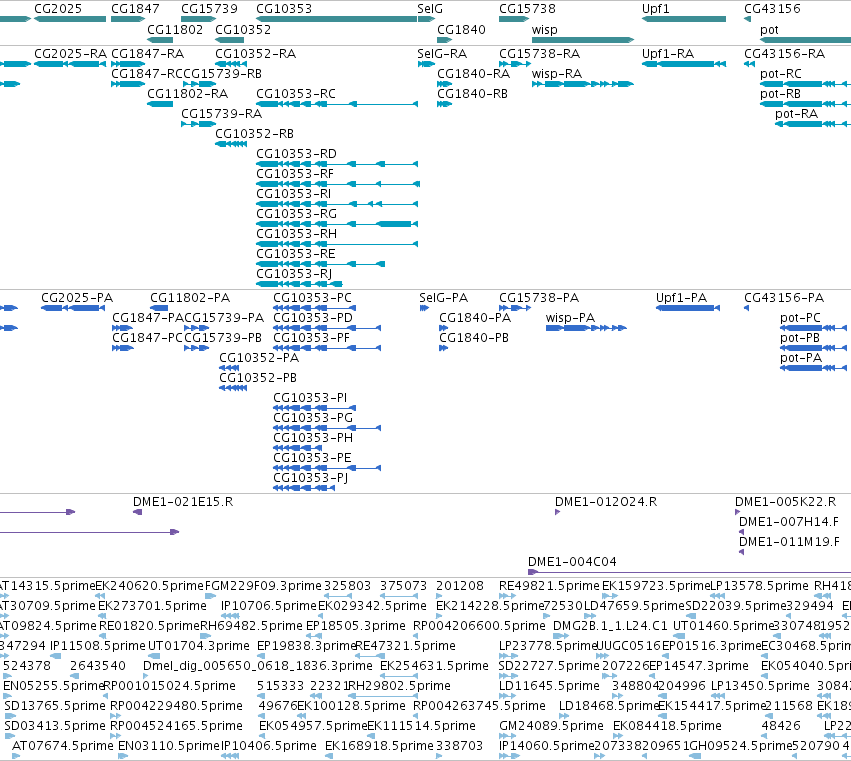Select BAC clone DME1-004C04 label
The image size is (851, 761).
click(x=572, y=562)
